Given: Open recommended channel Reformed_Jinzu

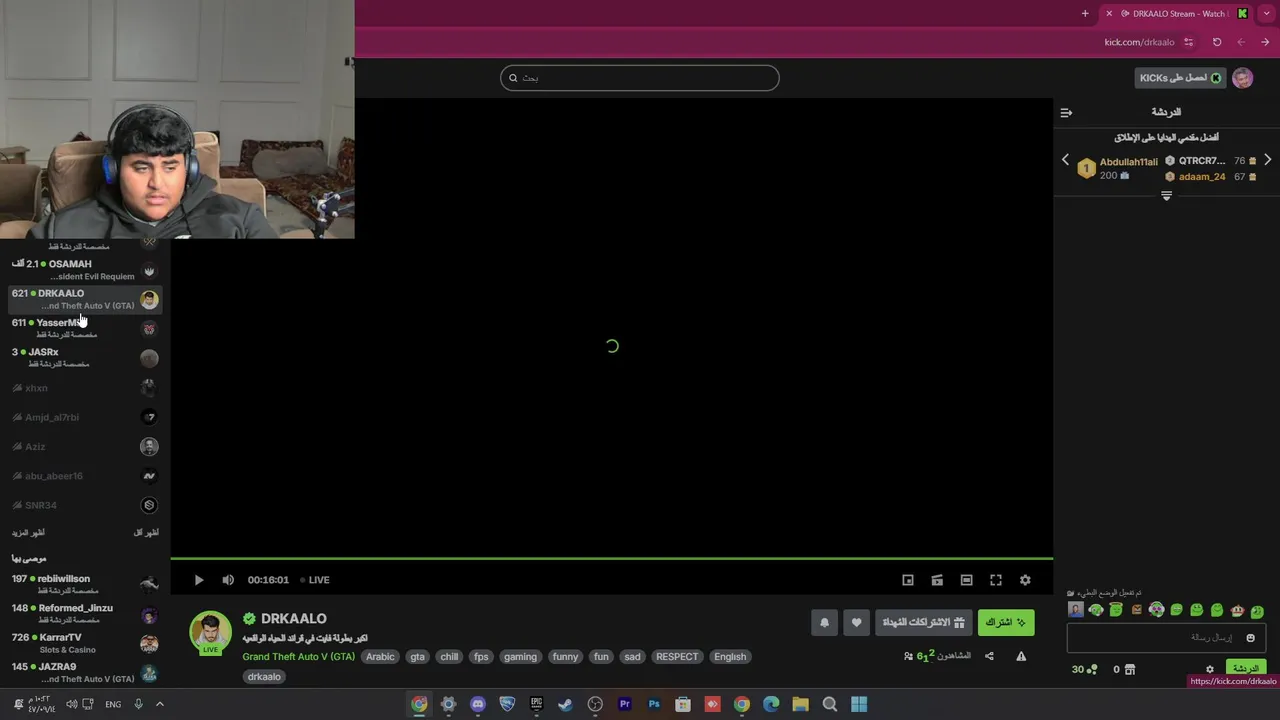Looking at the screenshot, I should tap(85, 614).
